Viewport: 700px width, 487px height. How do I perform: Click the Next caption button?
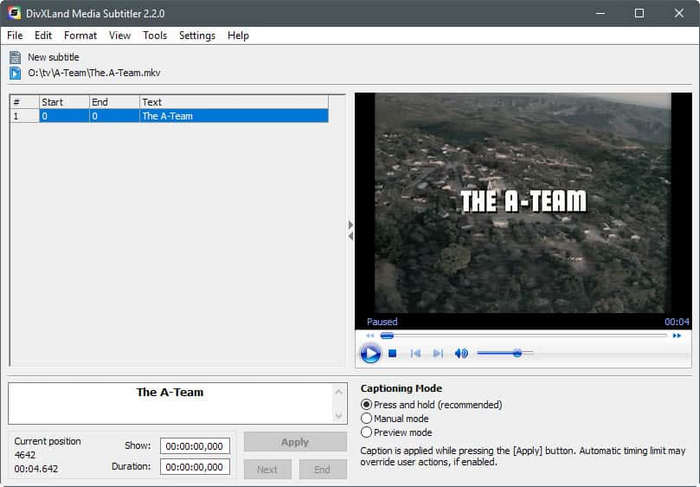coord(267,469)
